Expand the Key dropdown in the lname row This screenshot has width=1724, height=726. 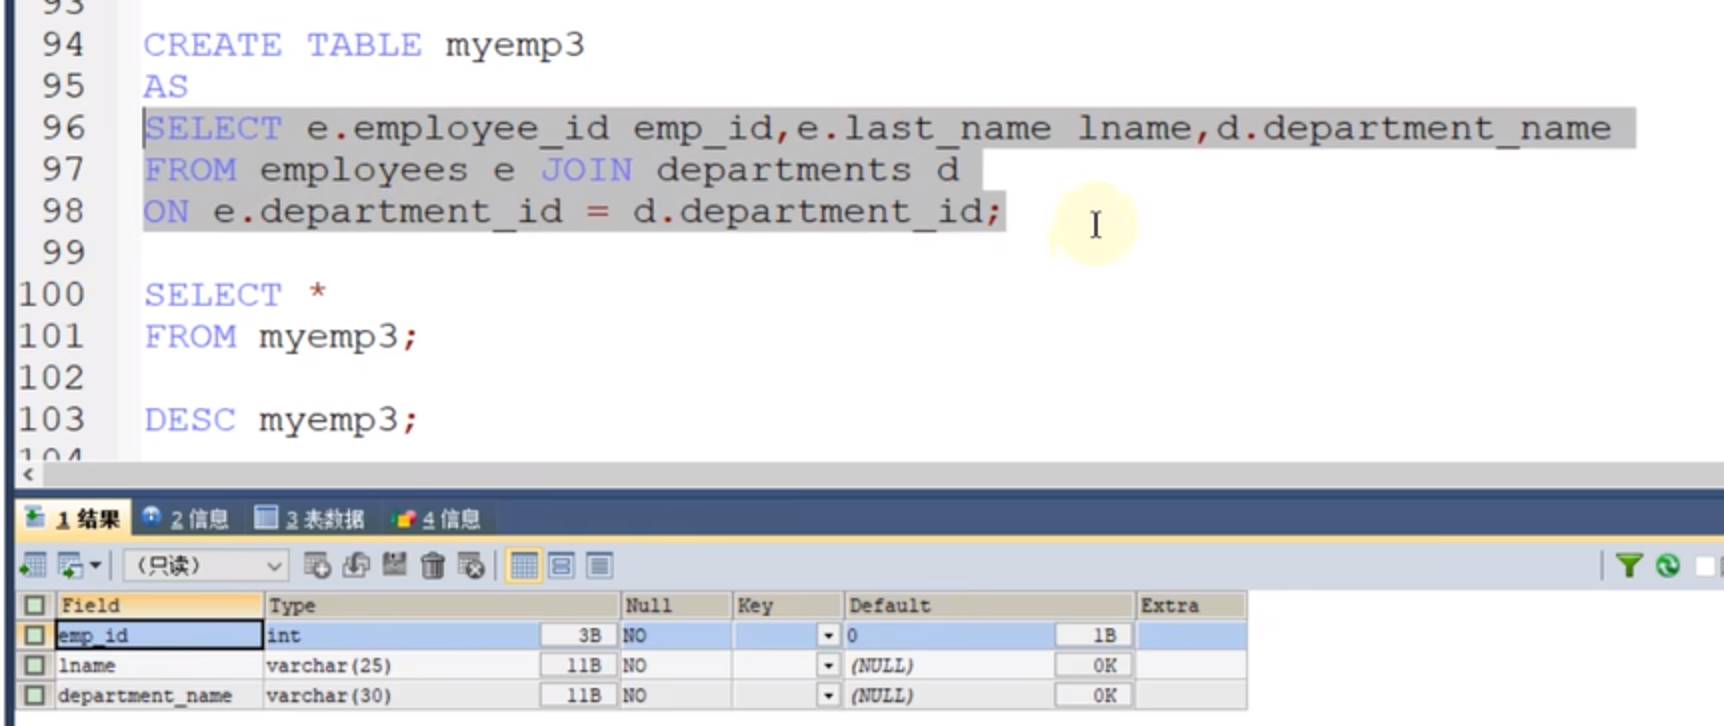pos(828,665)
